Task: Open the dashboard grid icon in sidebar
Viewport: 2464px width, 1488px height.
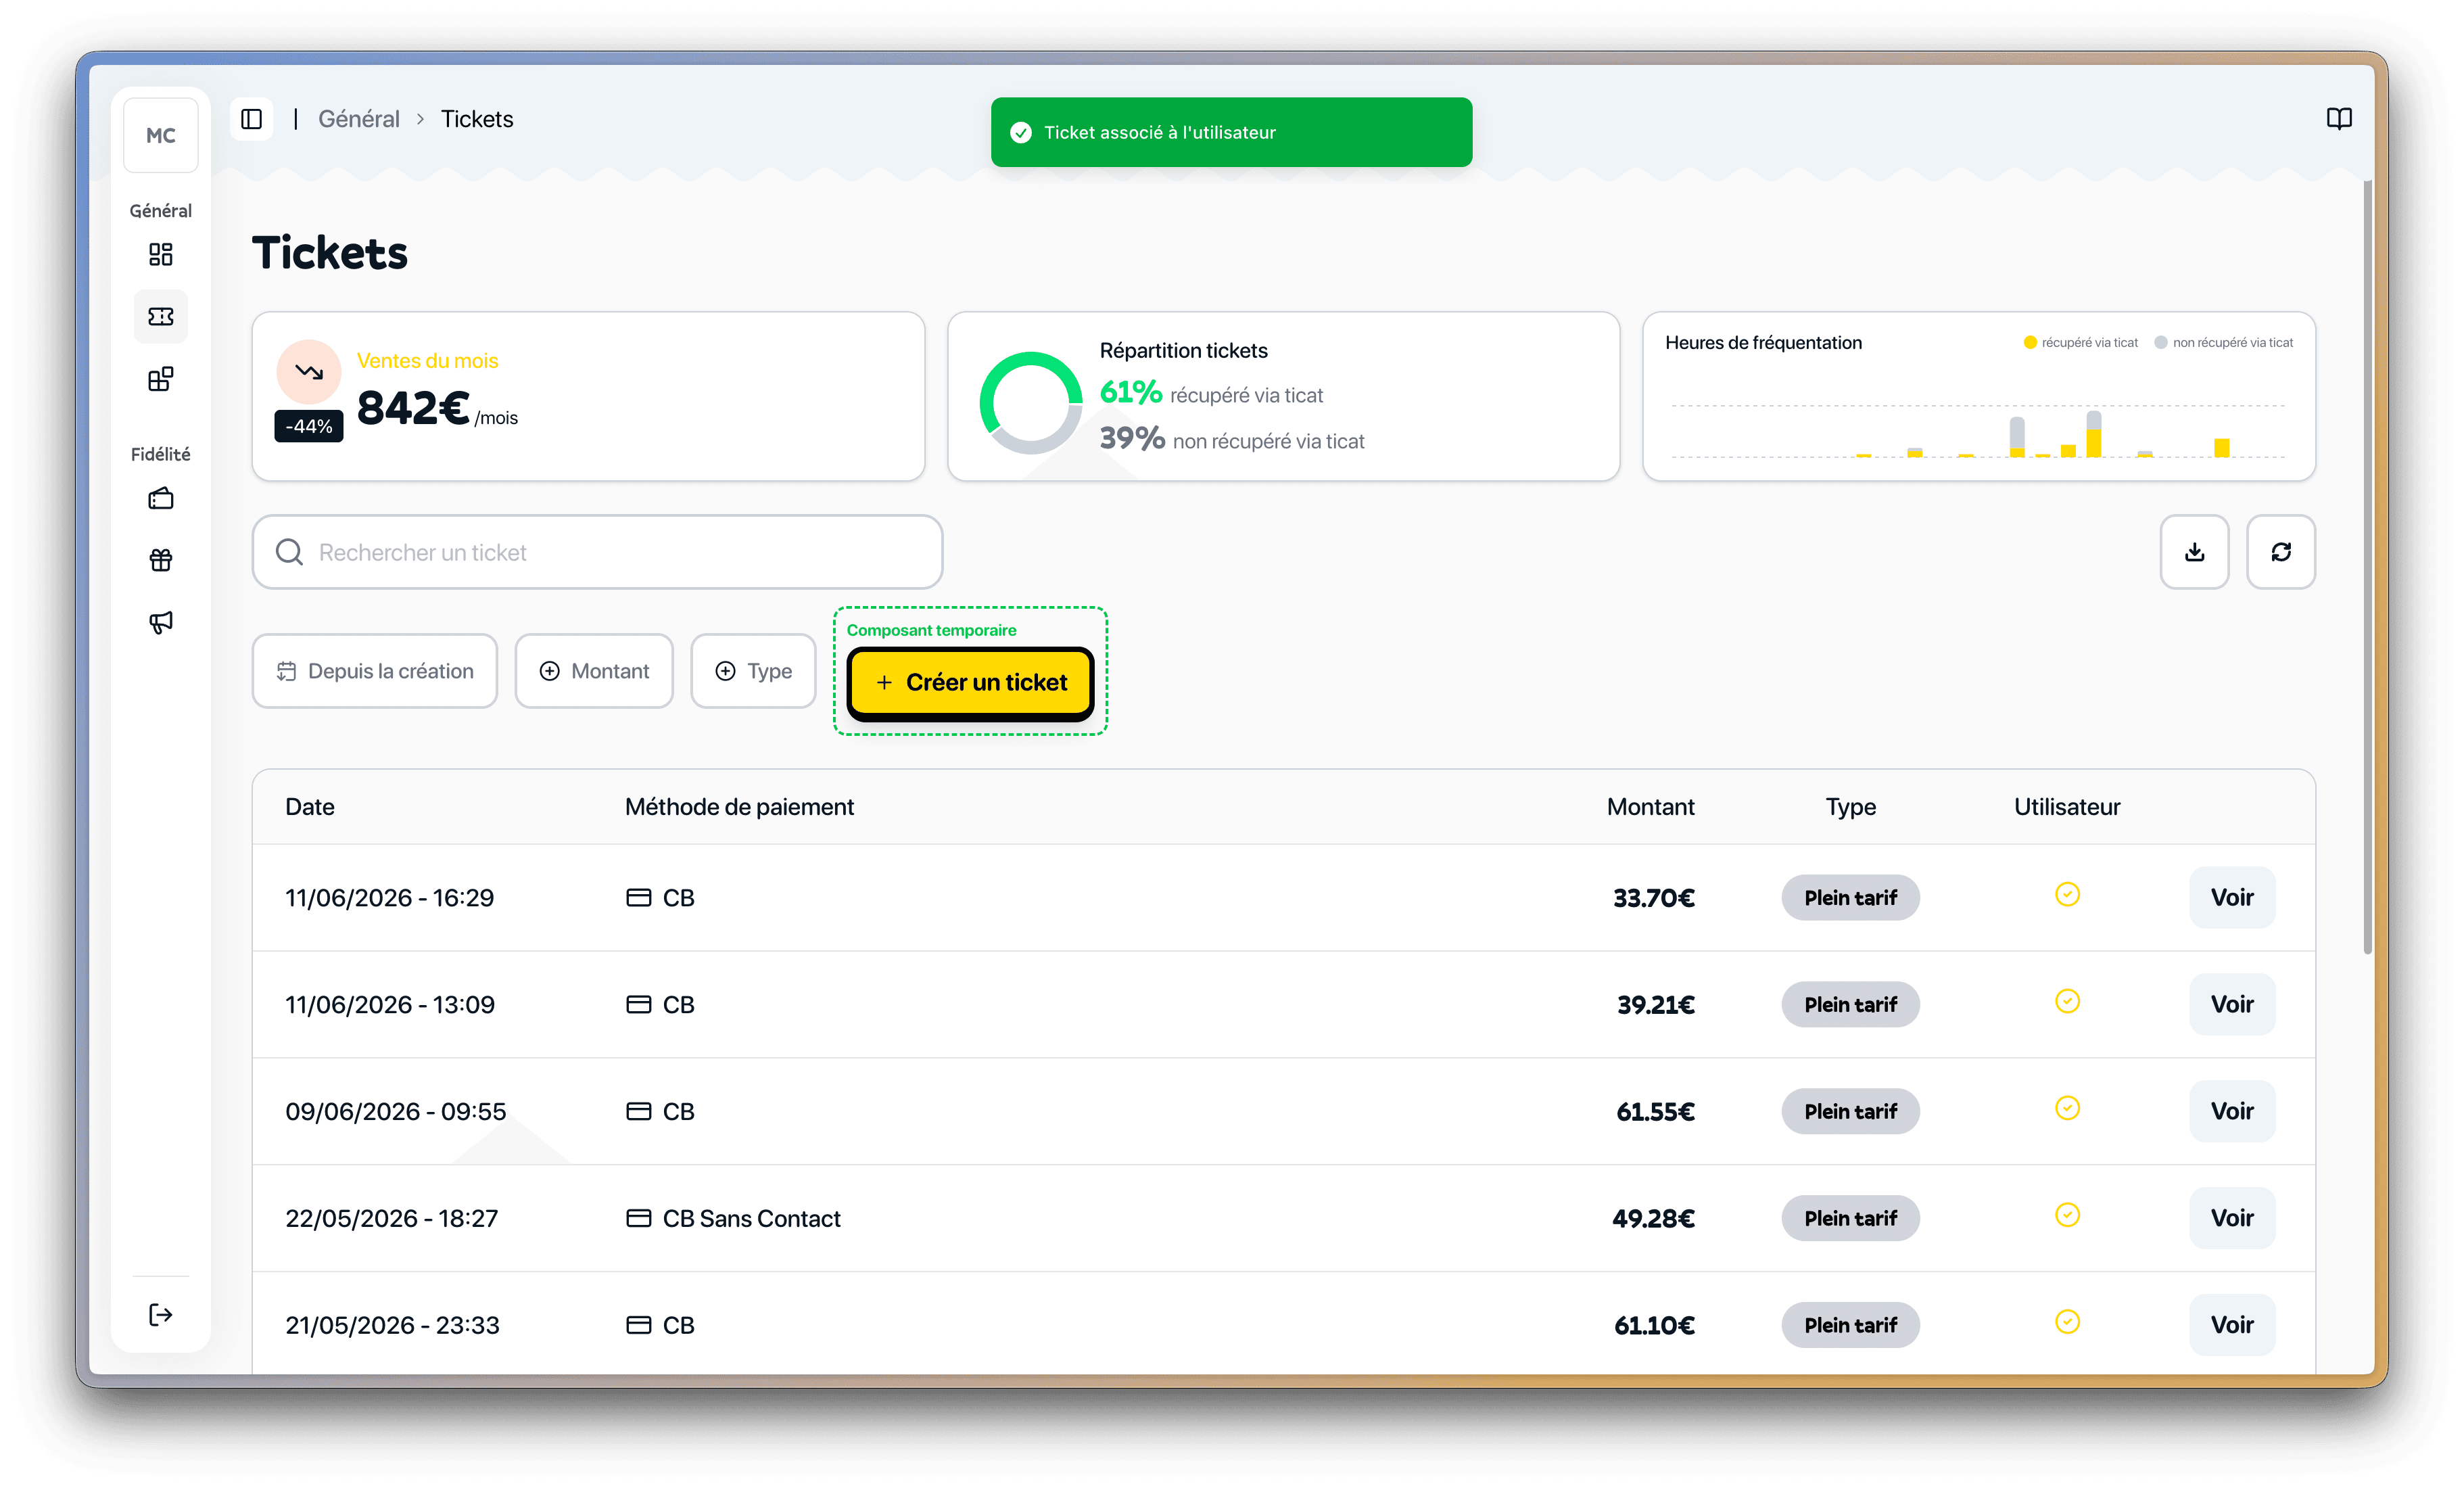Action: pos(160,254)
